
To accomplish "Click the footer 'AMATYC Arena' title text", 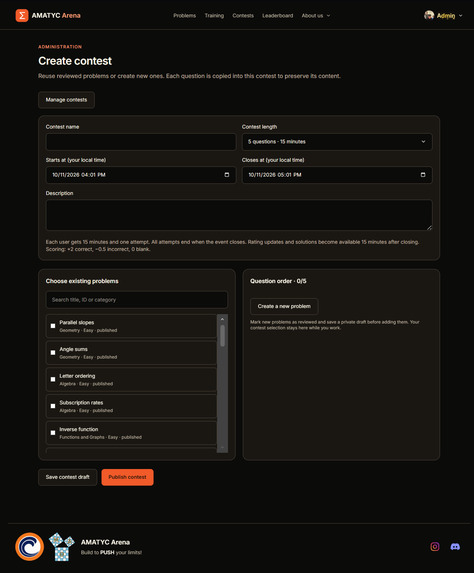I will point(105,542).
